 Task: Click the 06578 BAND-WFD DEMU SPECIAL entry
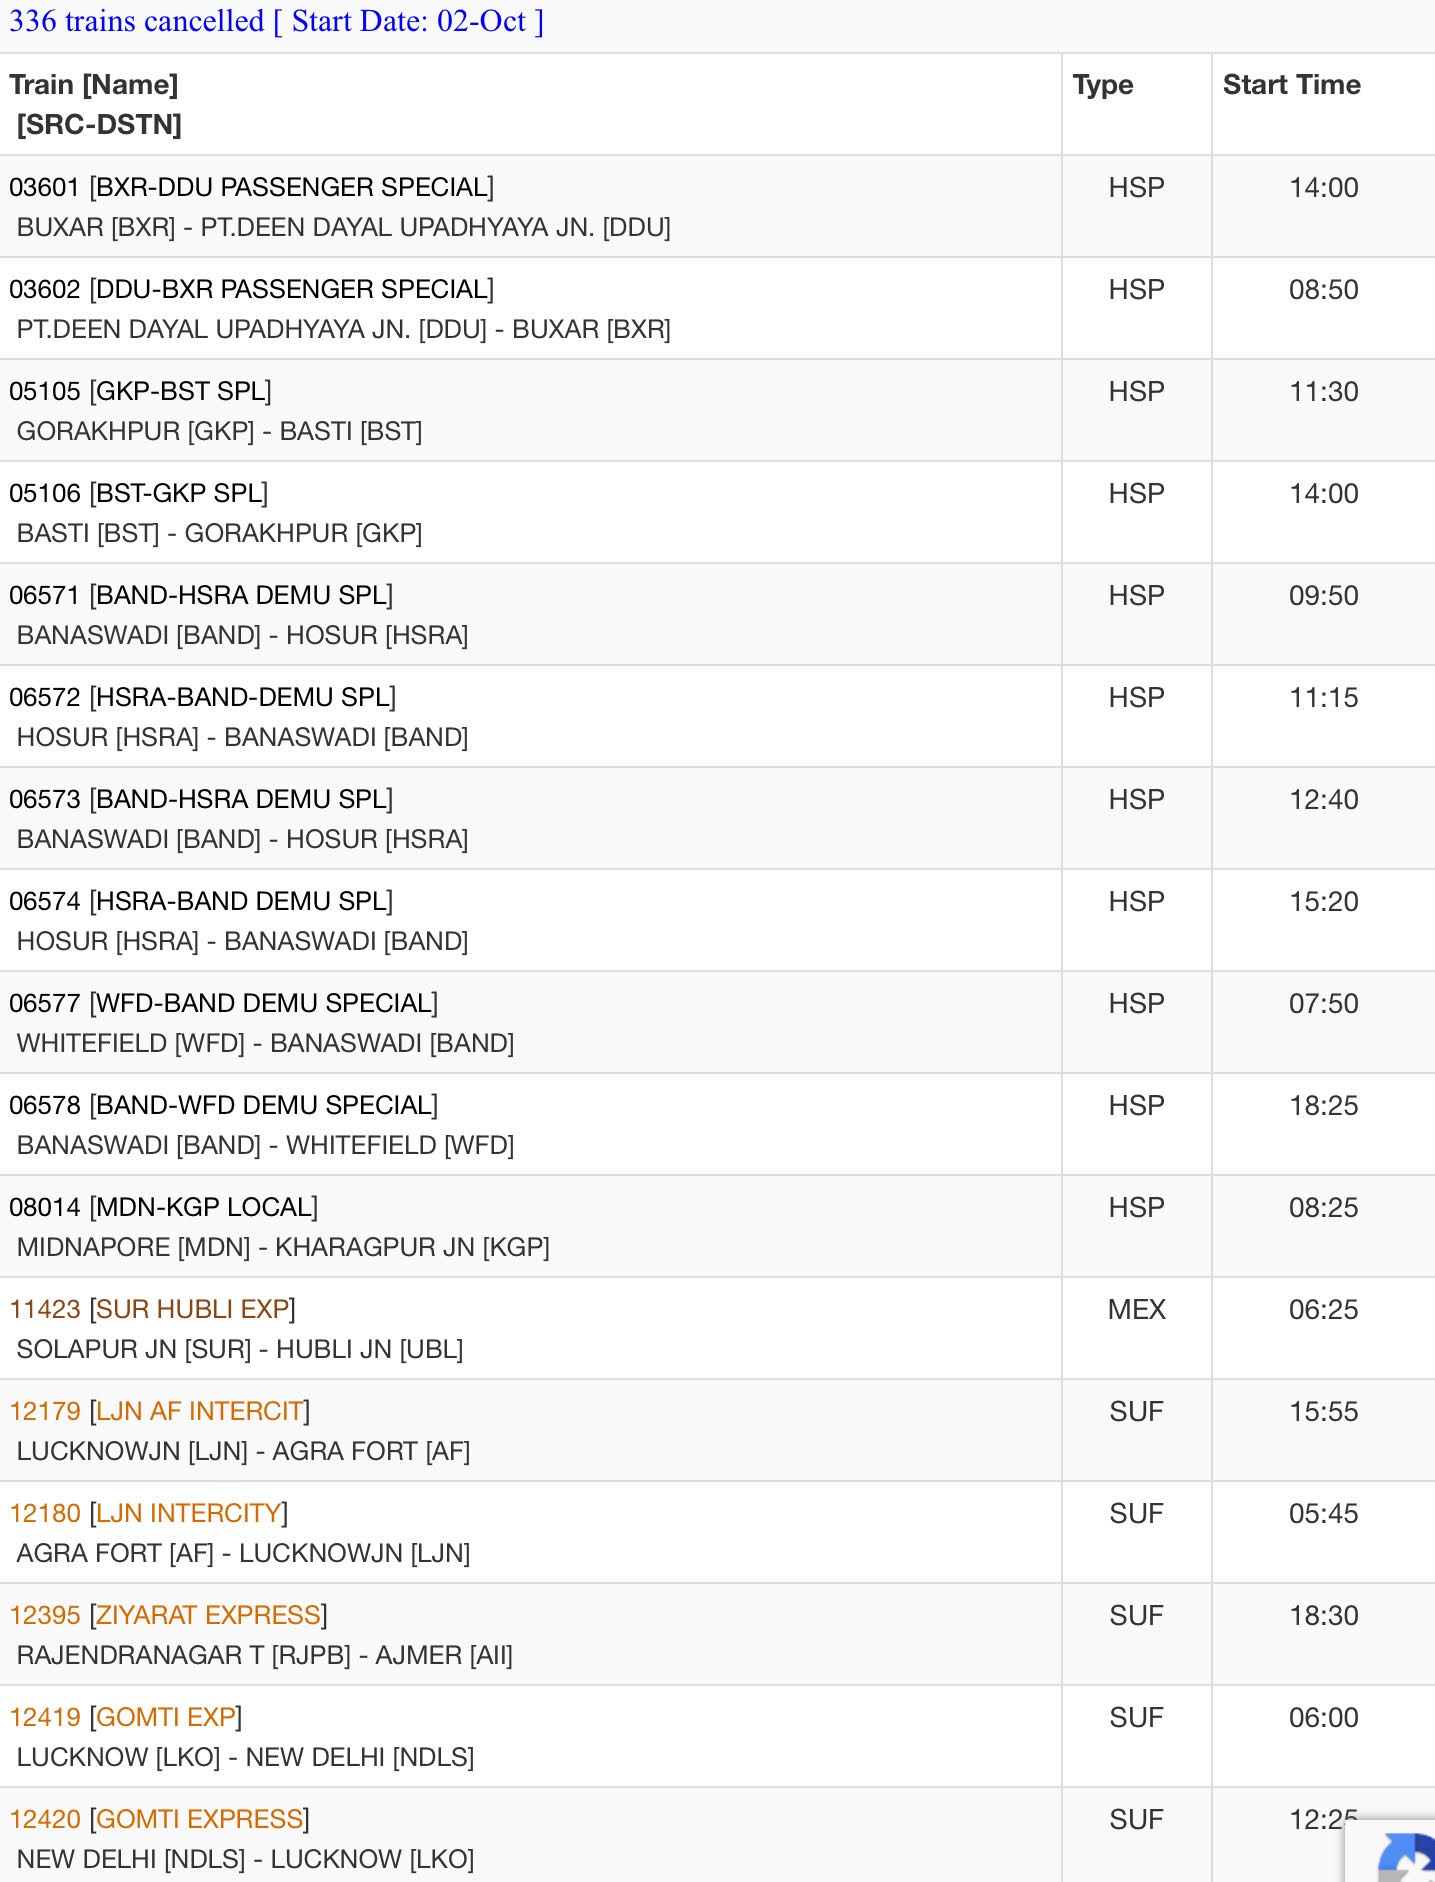point(223,1106)
